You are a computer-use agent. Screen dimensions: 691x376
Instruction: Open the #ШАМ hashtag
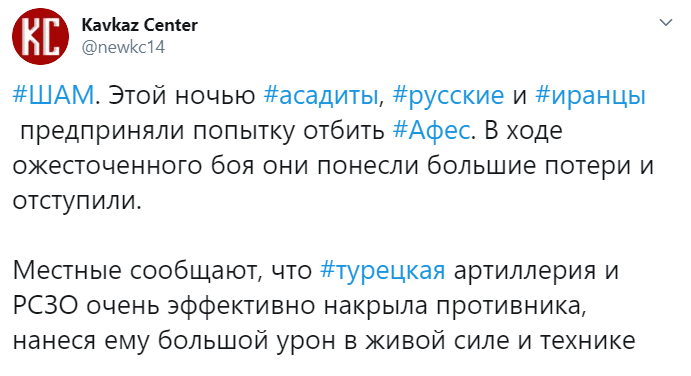tap(53, 95)
